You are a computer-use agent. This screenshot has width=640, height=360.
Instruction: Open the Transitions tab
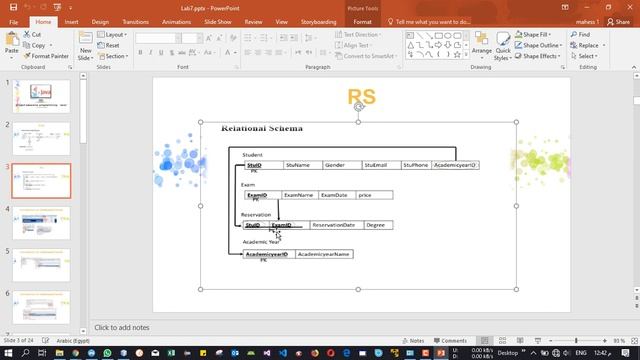coord(136,22)
